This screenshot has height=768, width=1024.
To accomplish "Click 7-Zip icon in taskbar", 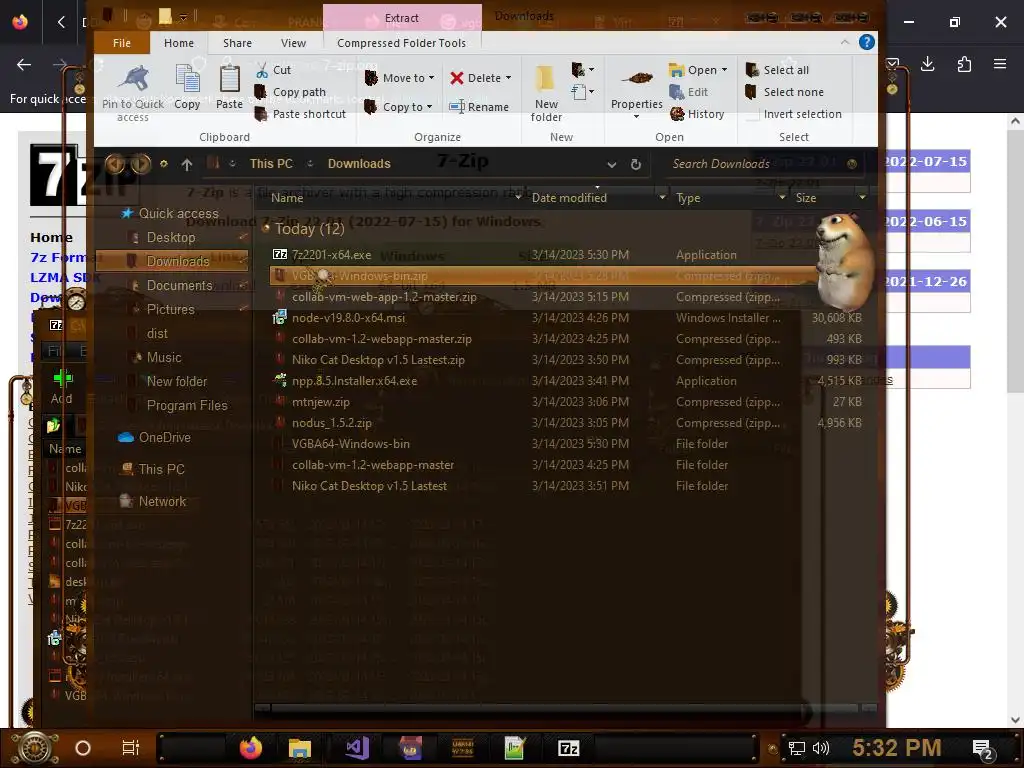I will 568,748.
